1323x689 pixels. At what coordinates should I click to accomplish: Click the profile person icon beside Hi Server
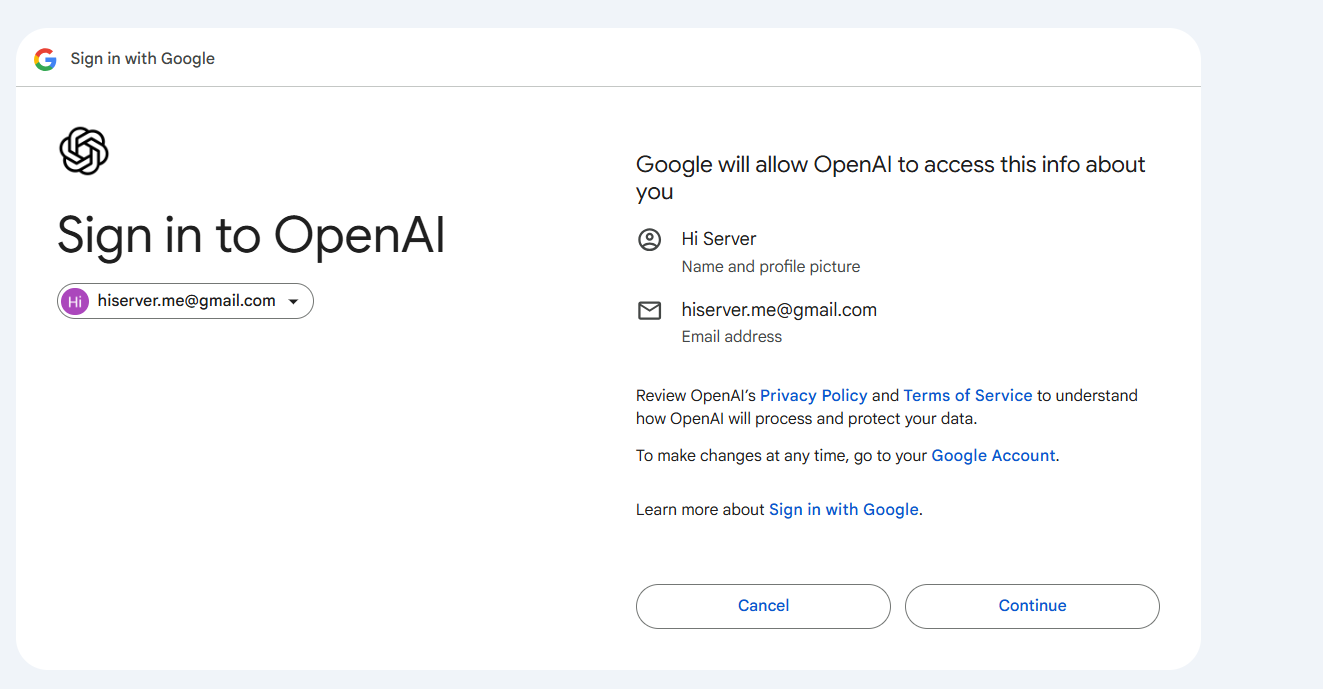click(650, 240)
